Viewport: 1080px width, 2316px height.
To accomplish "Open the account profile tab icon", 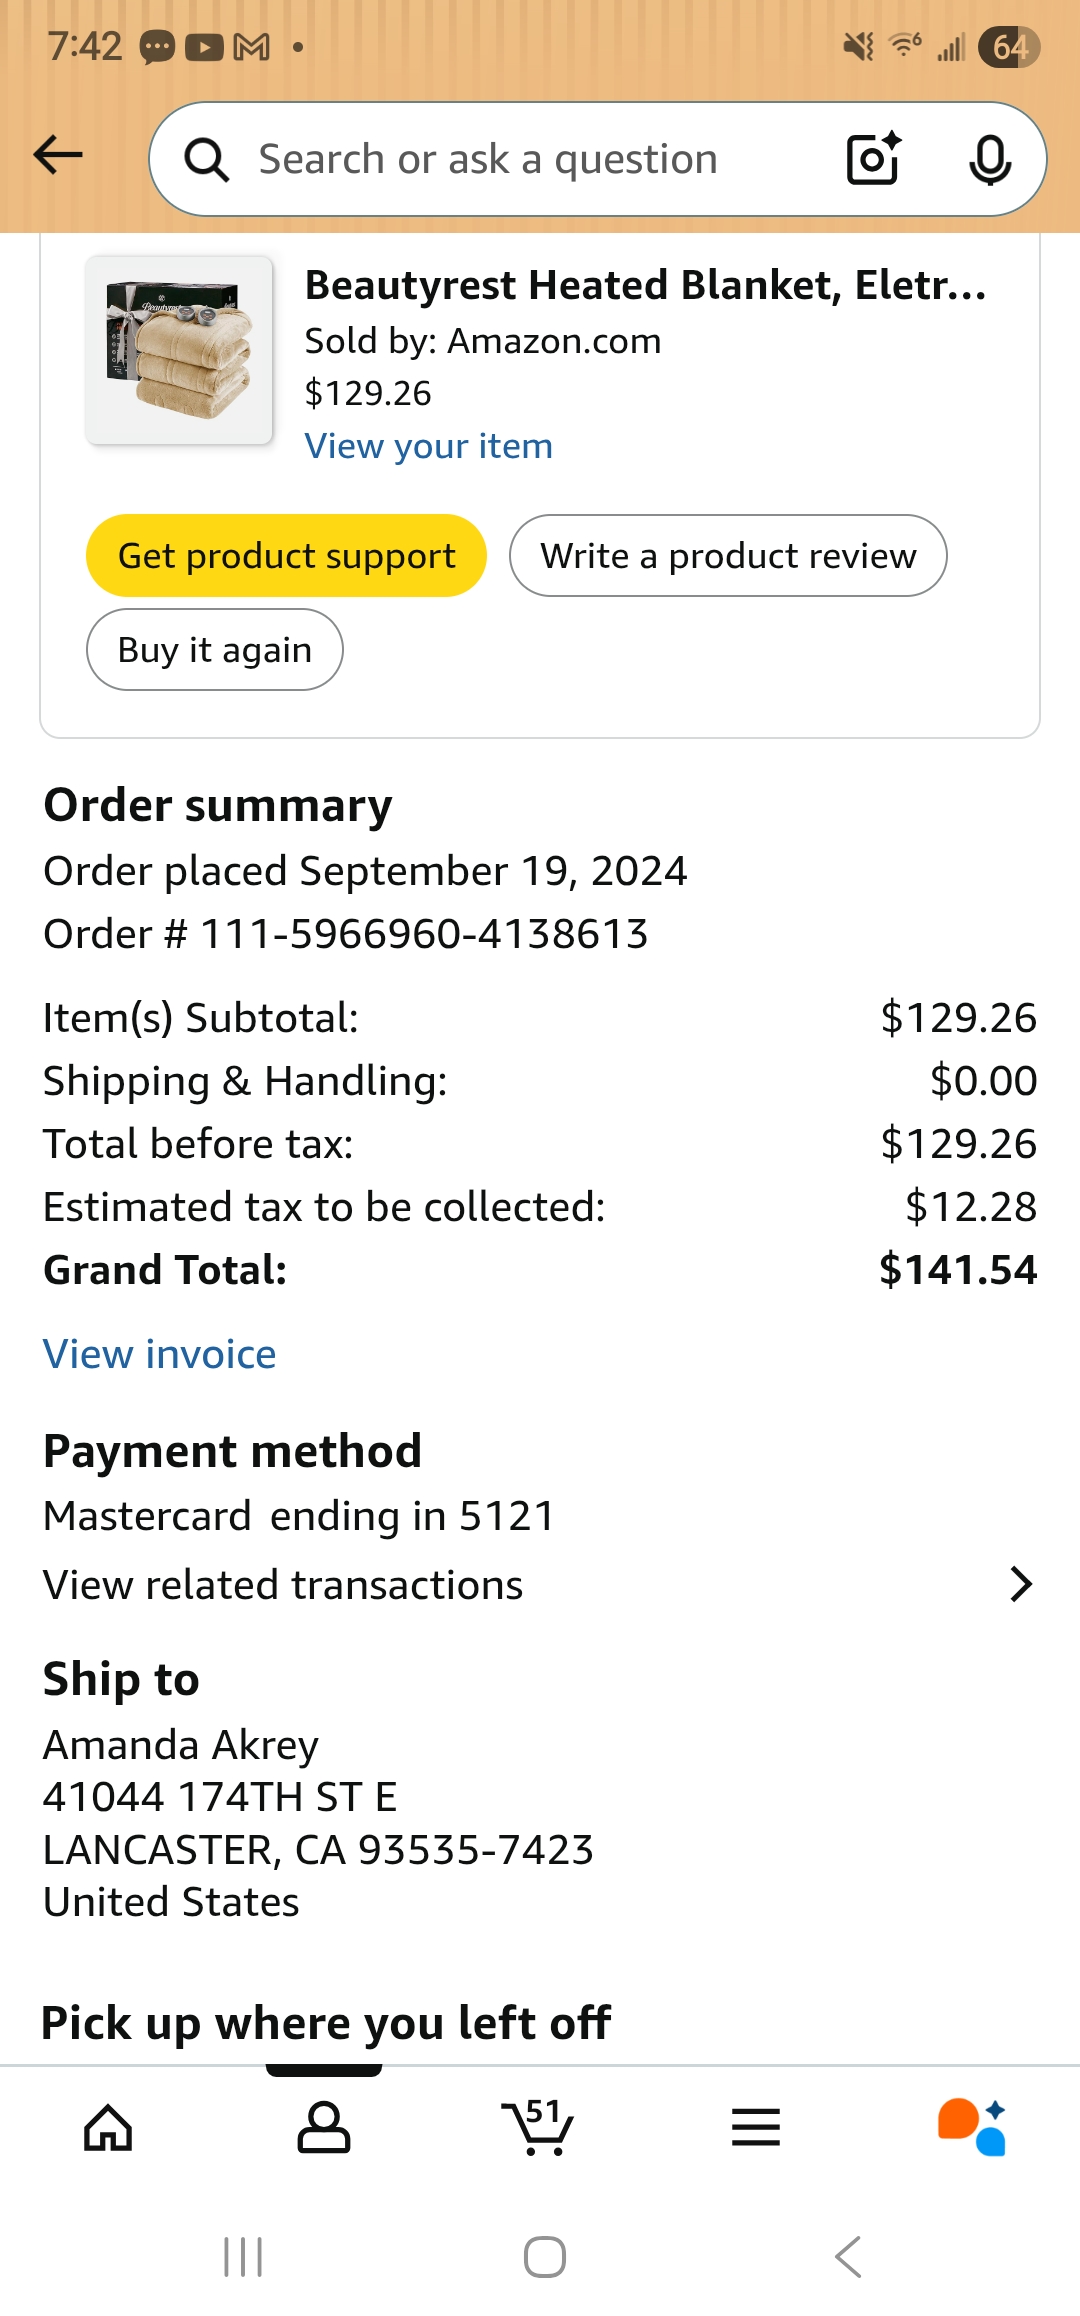I will [324, 2127].
